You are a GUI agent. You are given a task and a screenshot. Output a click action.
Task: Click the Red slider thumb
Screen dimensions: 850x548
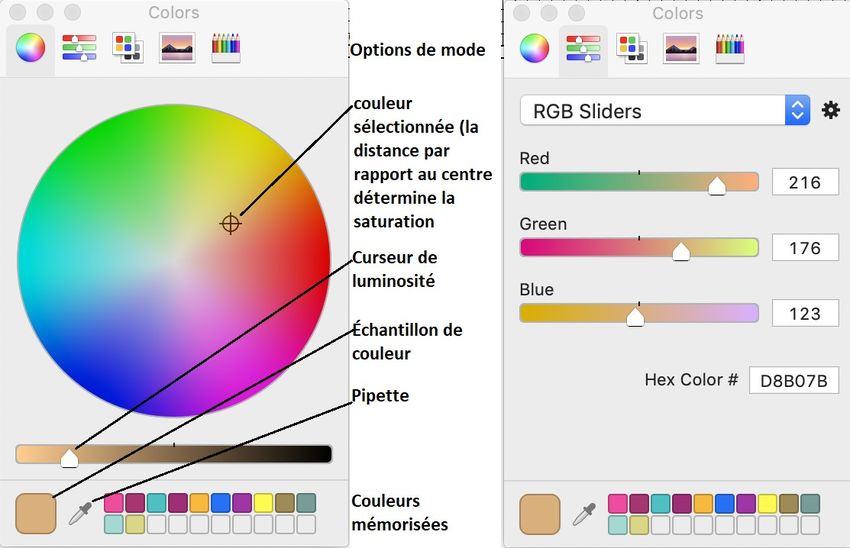tap(717, 186)
